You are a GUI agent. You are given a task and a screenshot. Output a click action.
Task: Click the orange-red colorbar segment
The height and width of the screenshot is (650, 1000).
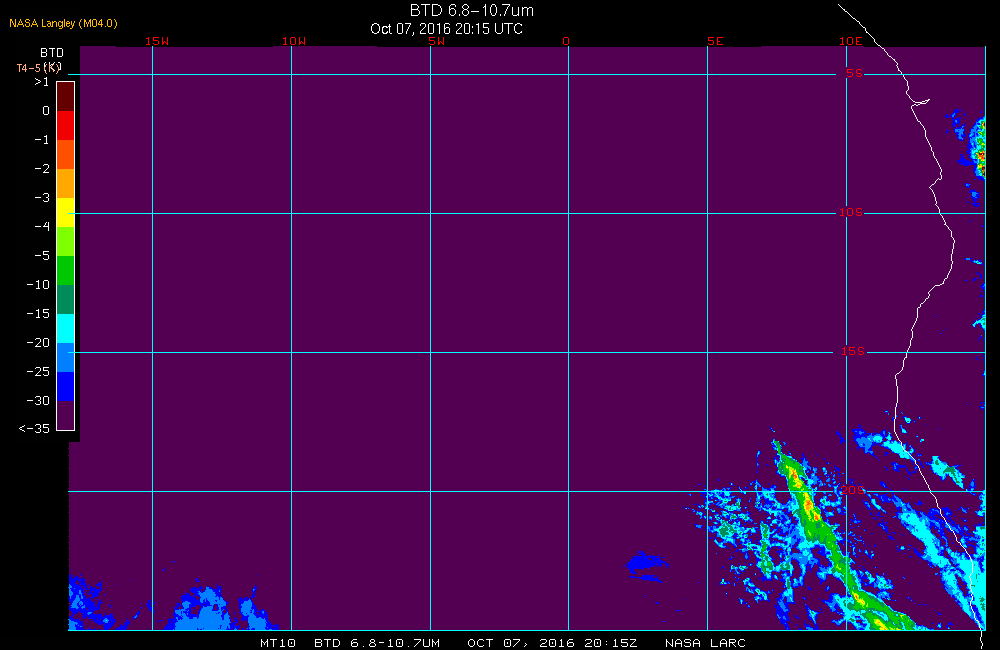[66, 154]
